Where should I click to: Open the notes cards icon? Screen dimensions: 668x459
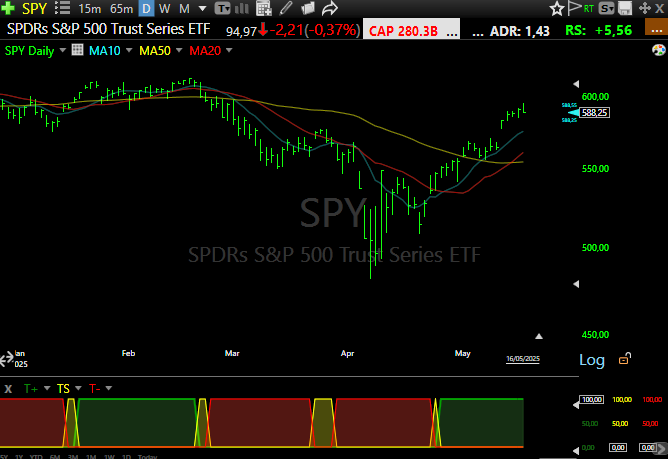coord(308,8)
